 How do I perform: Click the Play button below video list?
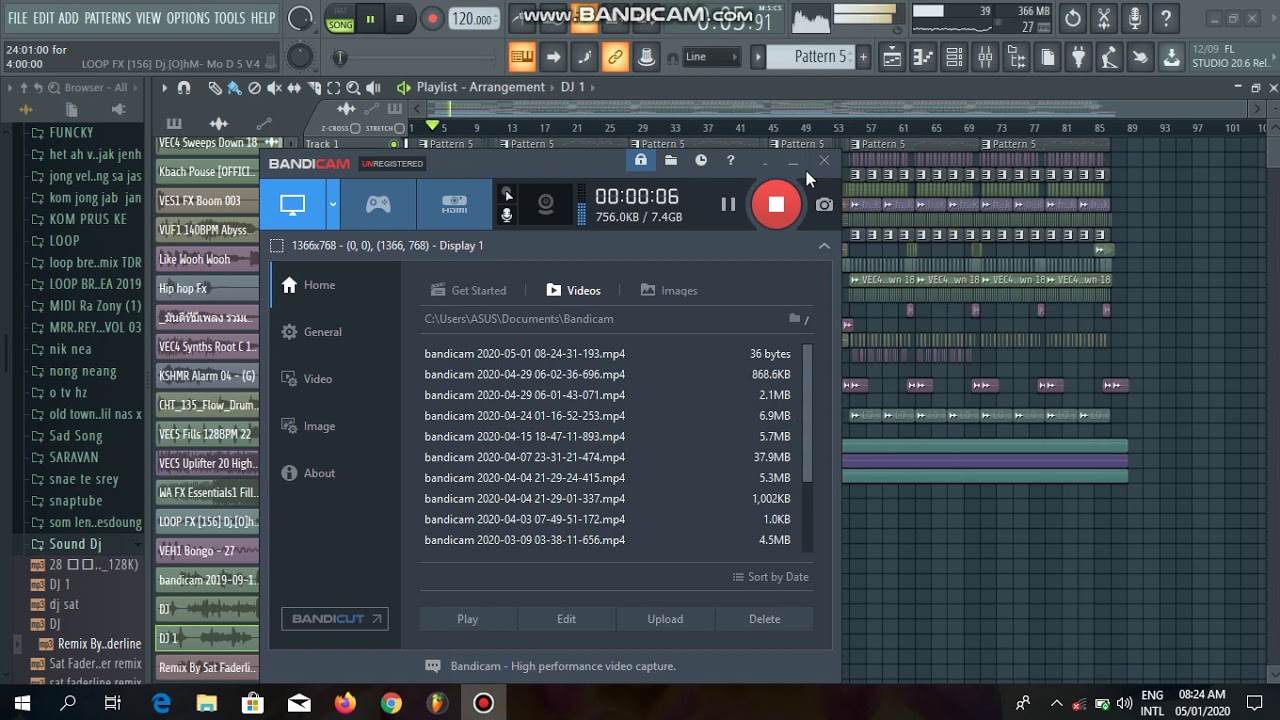(x=468, y=619)
